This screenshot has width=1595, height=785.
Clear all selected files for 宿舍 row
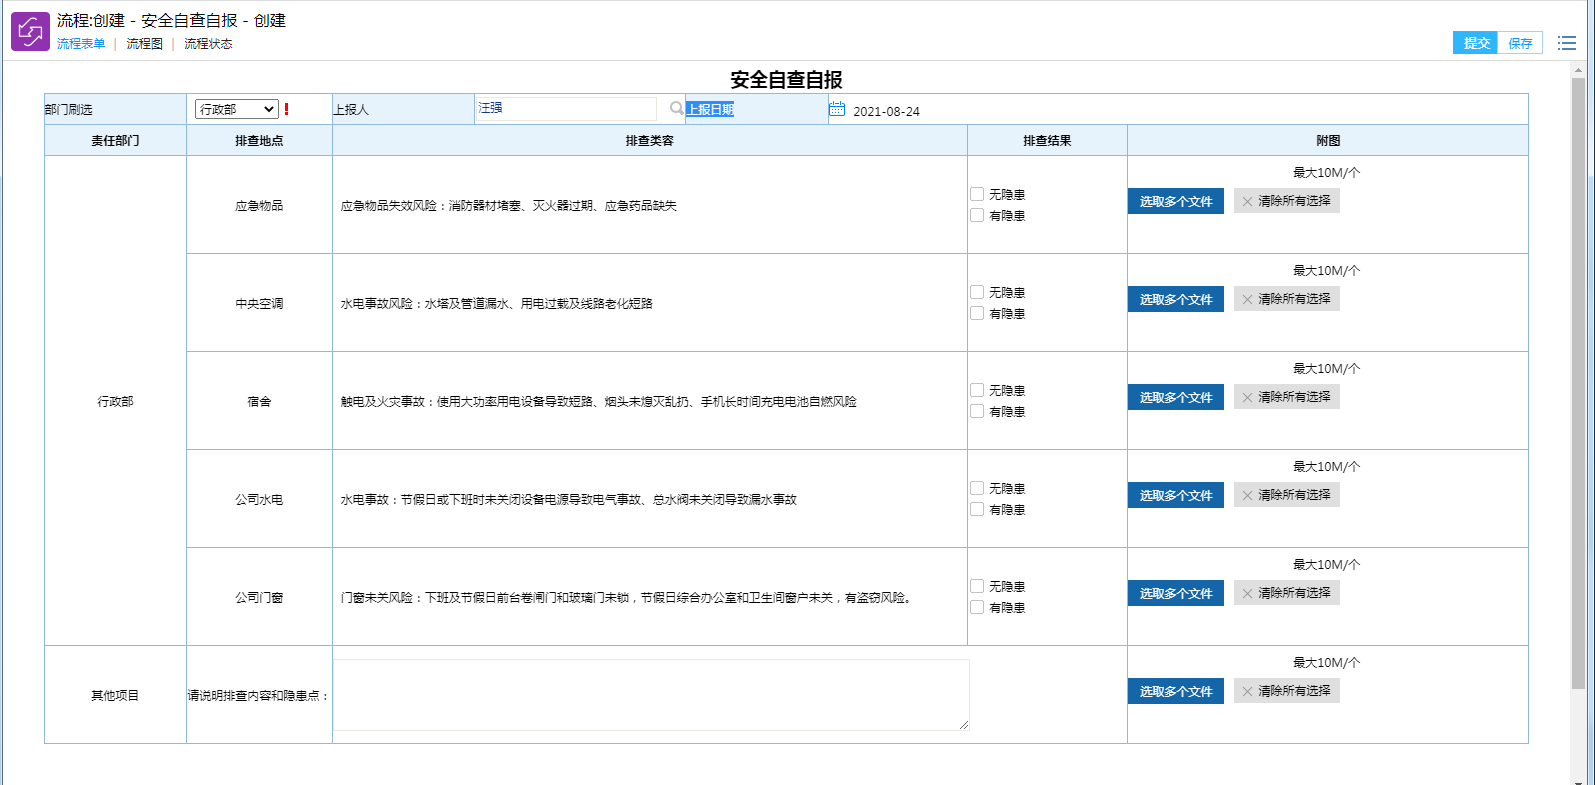coord(1286,397)
